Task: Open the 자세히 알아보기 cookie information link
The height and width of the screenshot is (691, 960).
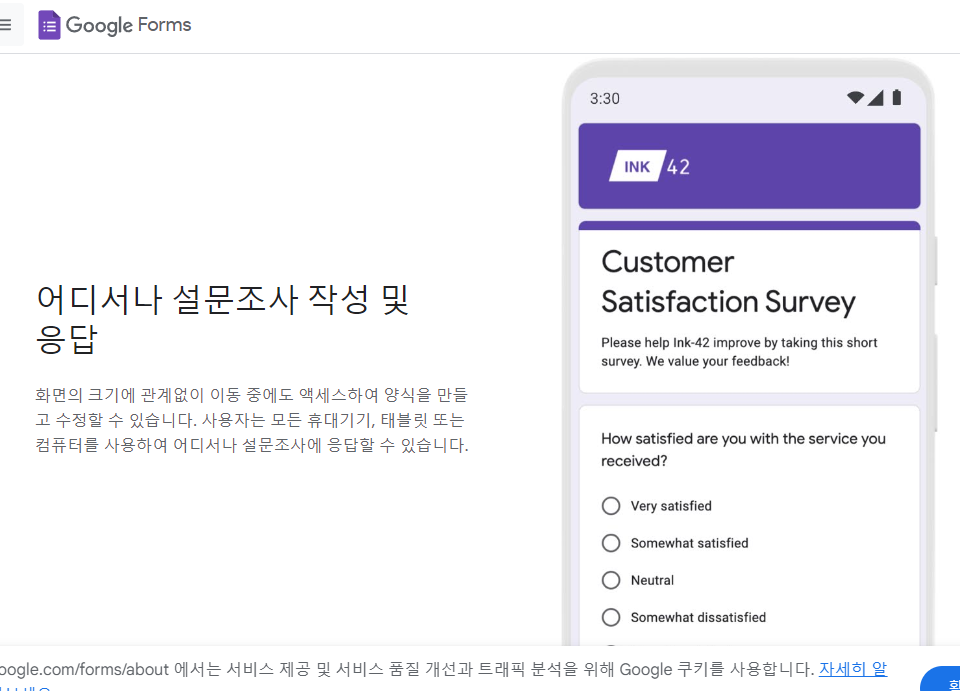Action: (x=852, y=668)
